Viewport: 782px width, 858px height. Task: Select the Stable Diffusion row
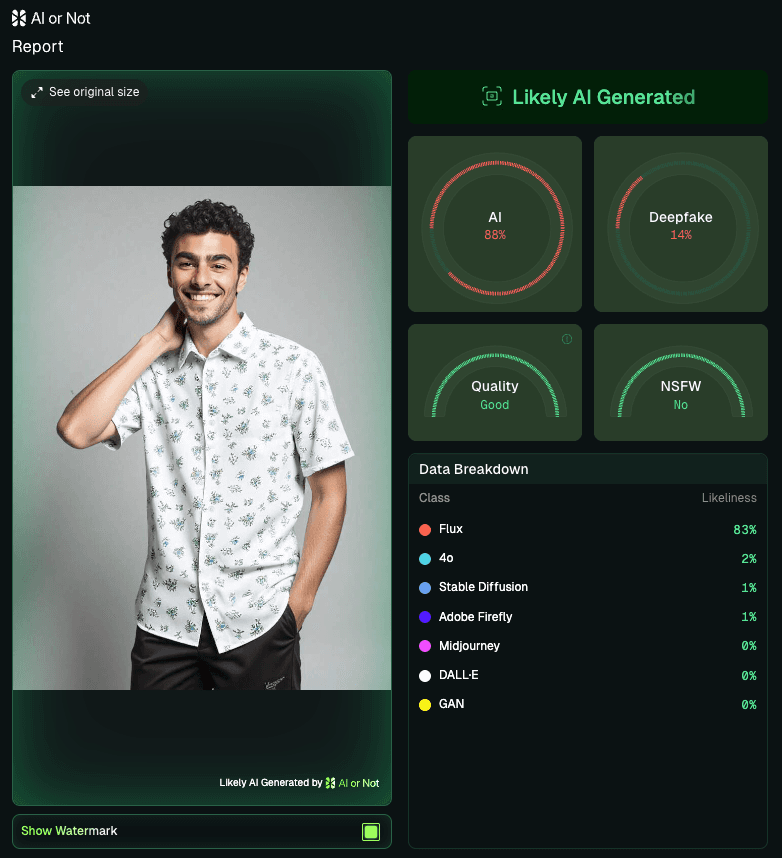coord(588,588)
